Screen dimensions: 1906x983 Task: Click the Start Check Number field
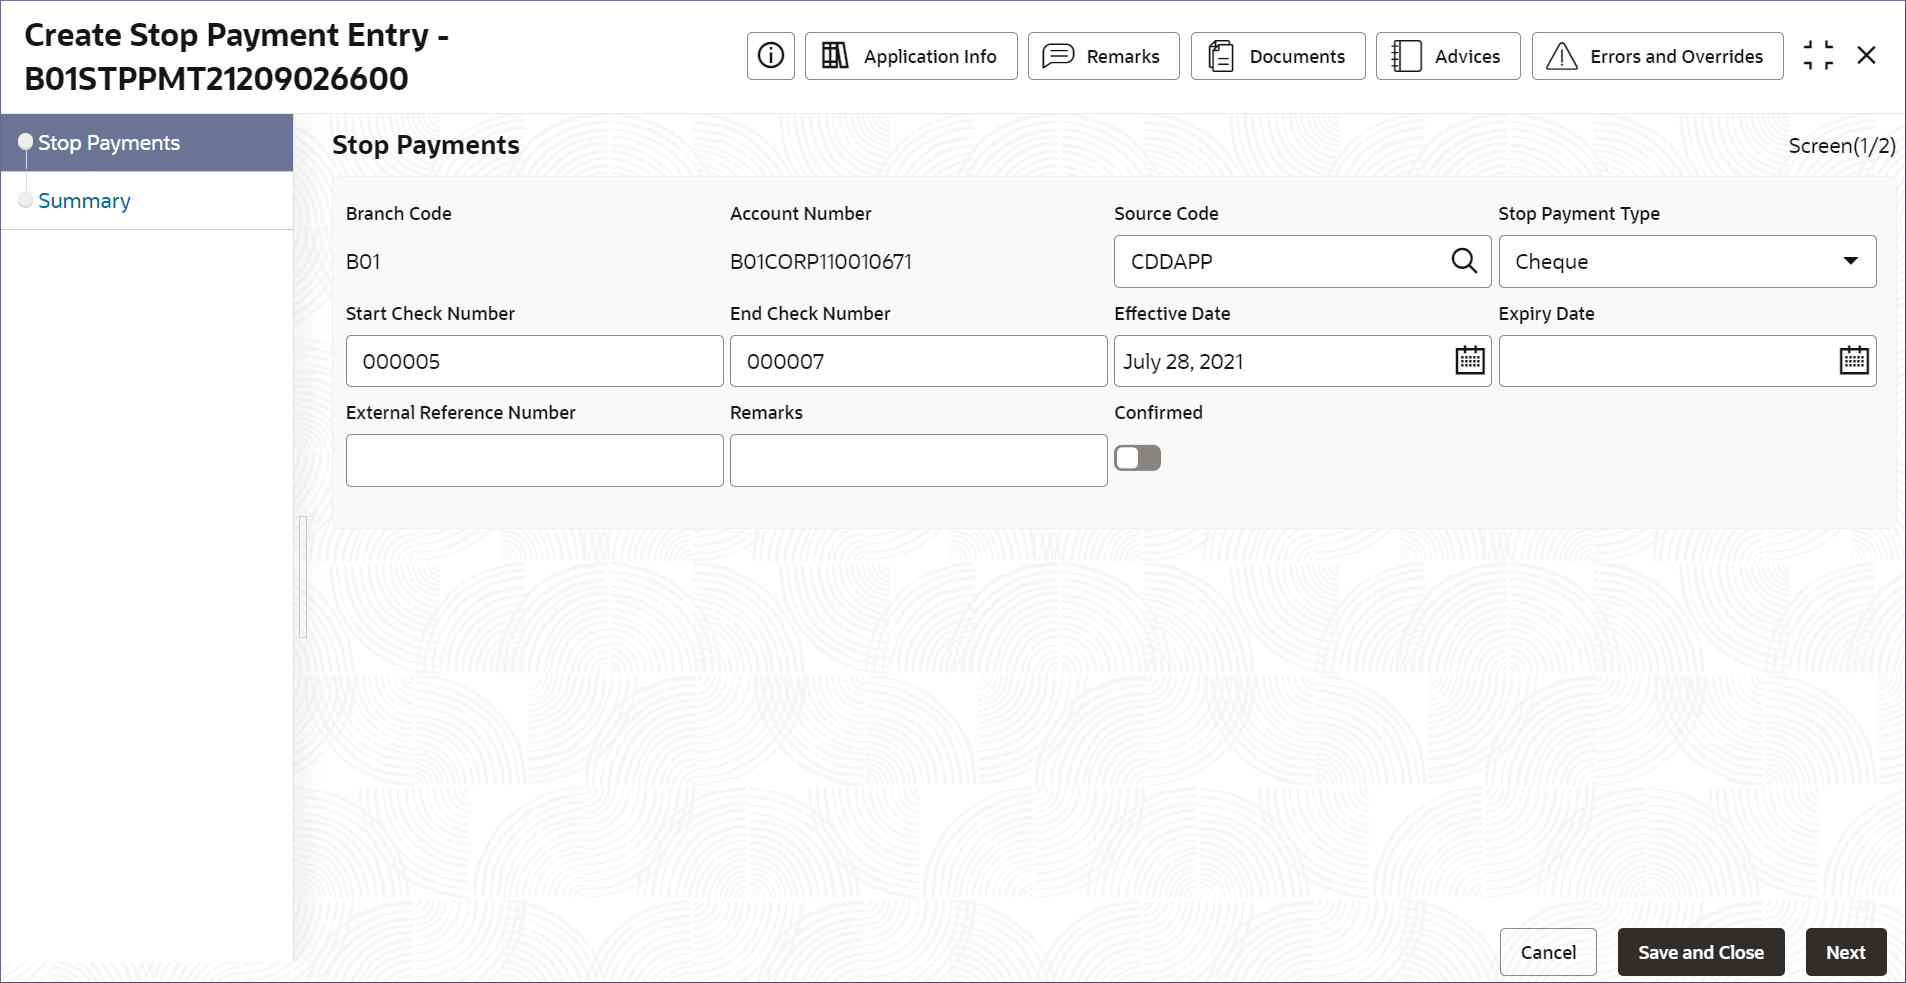(x=535, y=361)
